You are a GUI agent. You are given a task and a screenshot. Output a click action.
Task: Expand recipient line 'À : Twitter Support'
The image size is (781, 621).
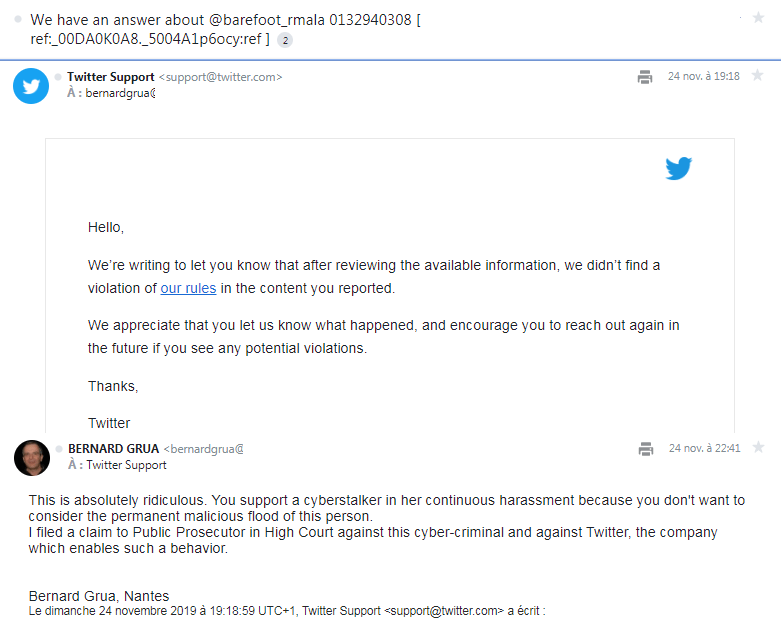[117, 465]
